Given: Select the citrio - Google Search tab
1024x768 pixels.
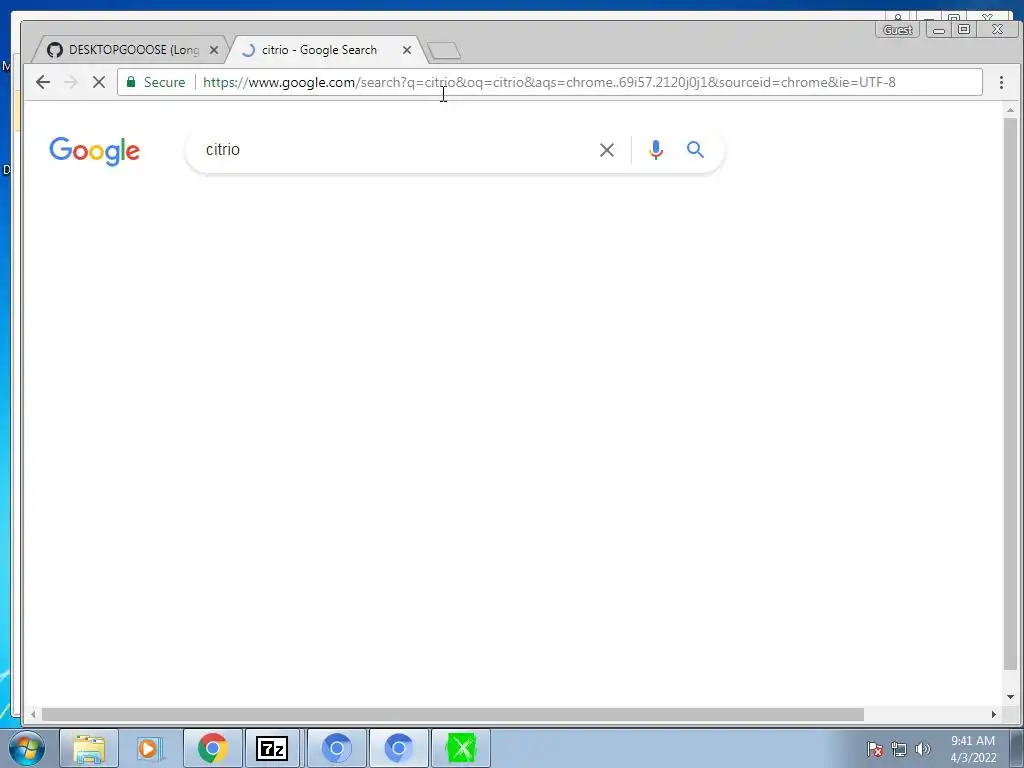Looking at the screenshot, I should coord(327,50).
